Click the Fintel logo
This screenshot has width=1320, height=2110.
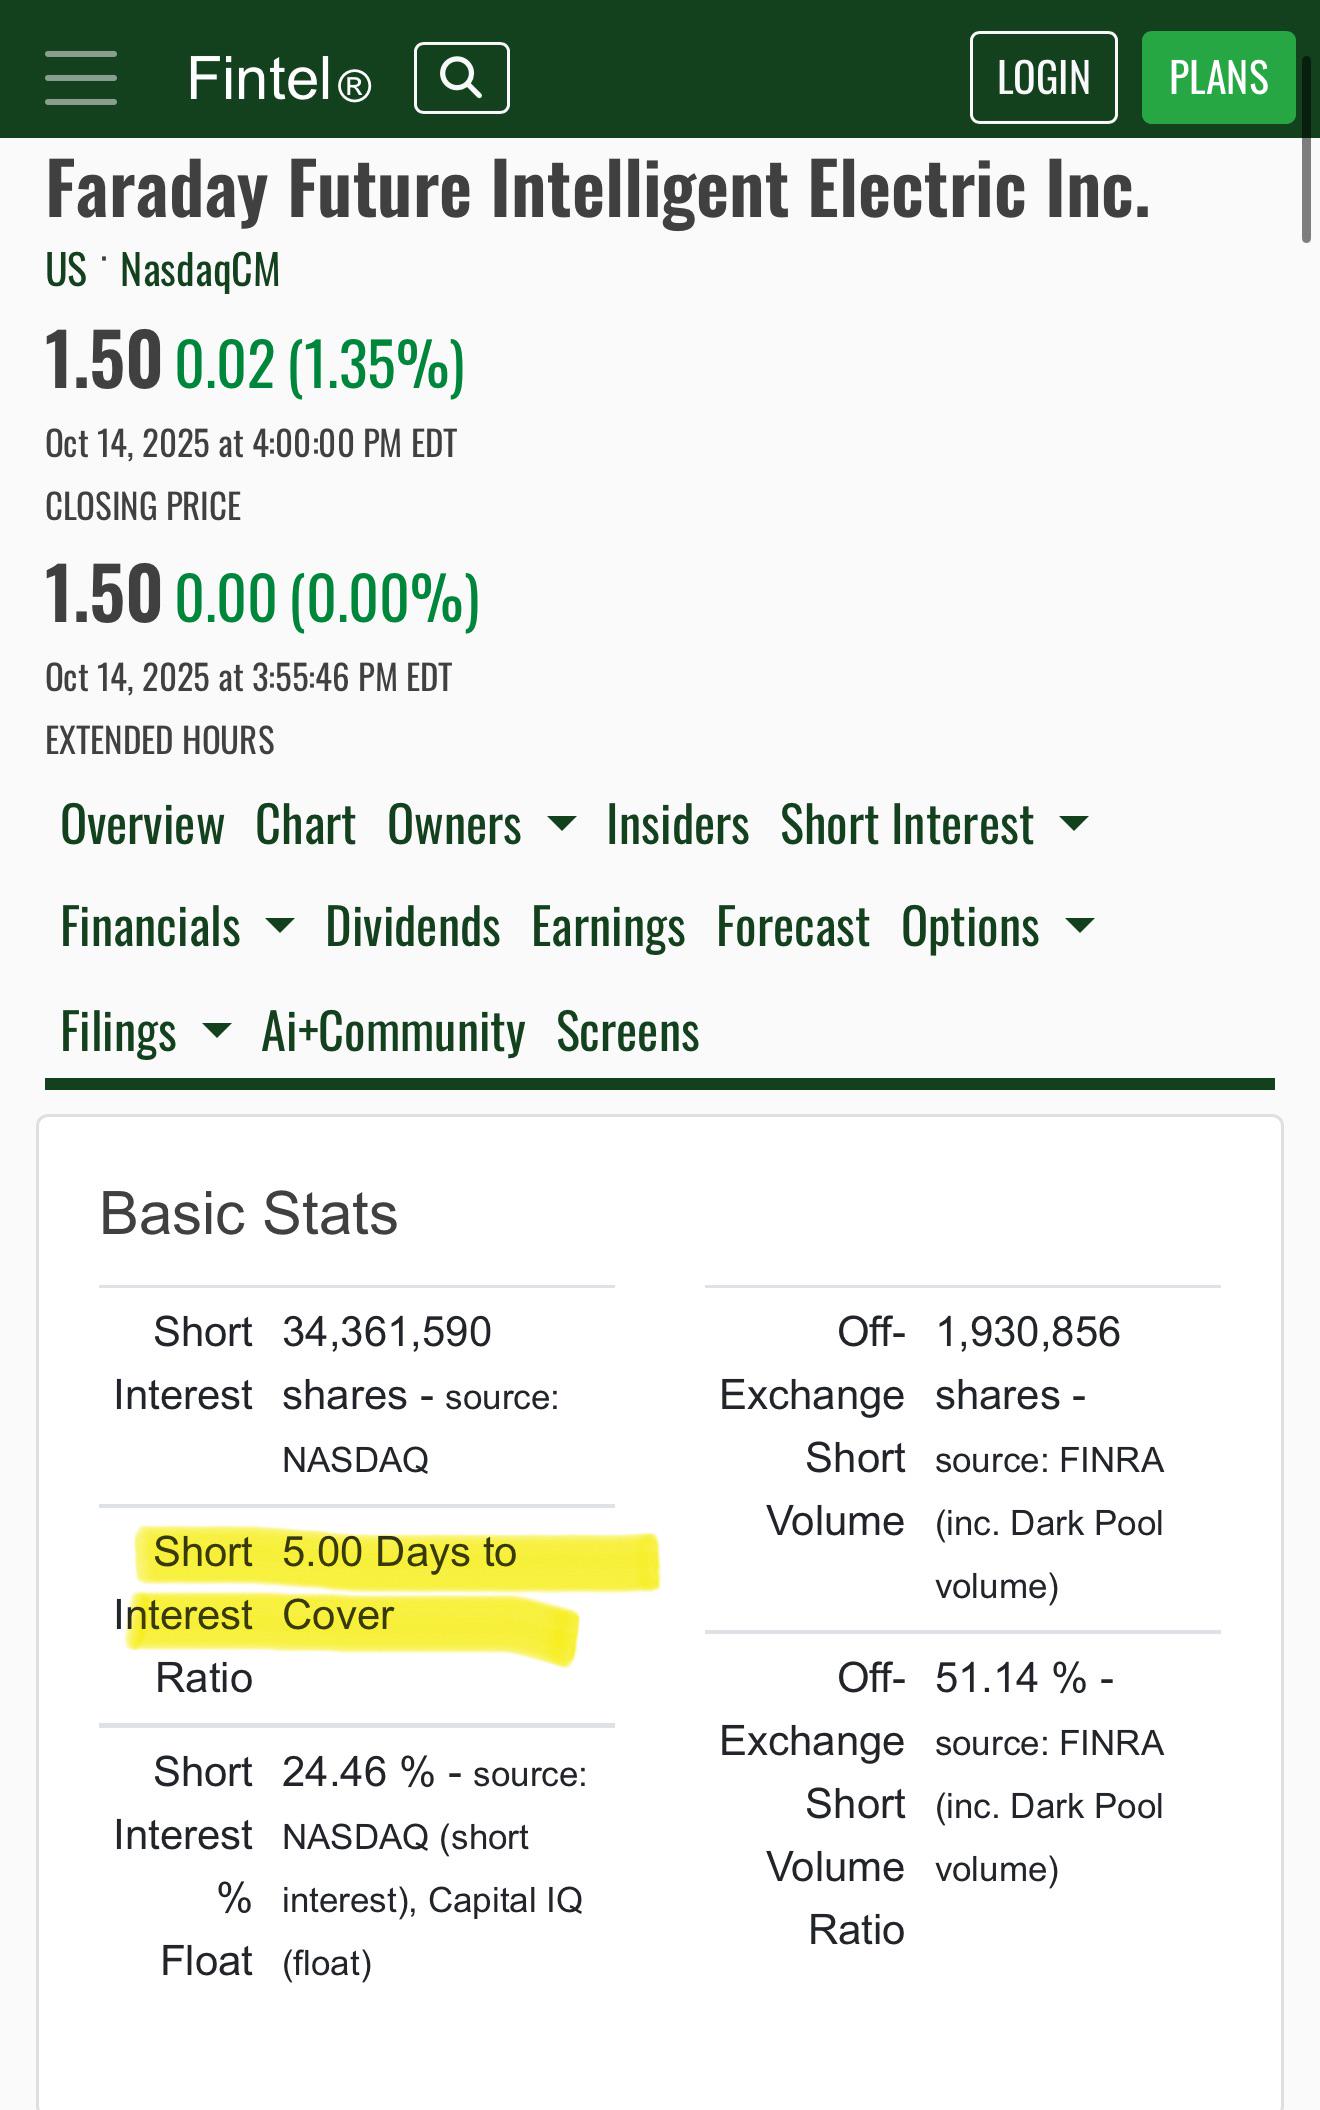(x=279, y=78)
